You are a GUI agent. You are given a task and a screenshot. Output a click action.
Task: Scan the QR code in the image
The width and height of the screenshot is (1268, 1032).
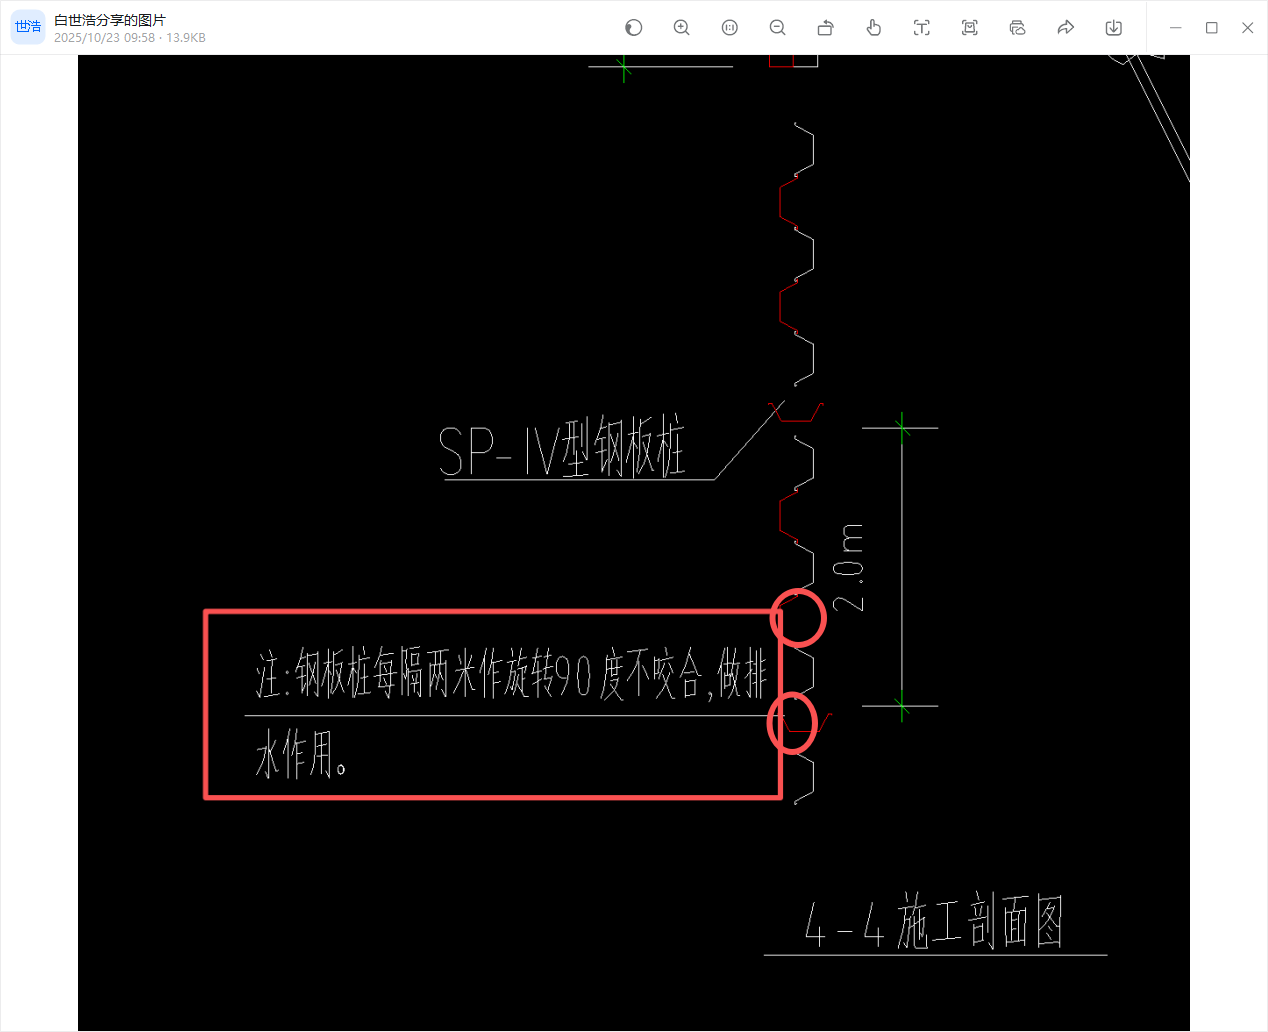click(969, 27)
